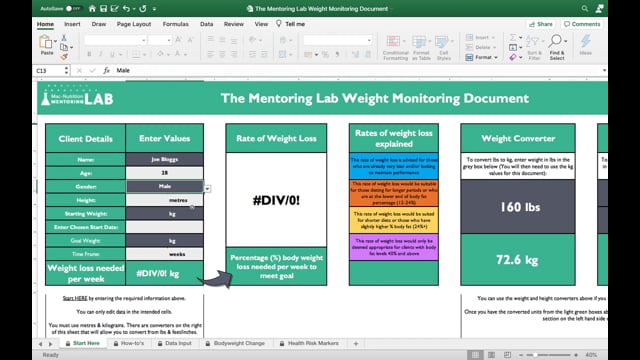Click the Paste clipboard icon
Viewport: 640px width, 360px height.
(46, 42)
